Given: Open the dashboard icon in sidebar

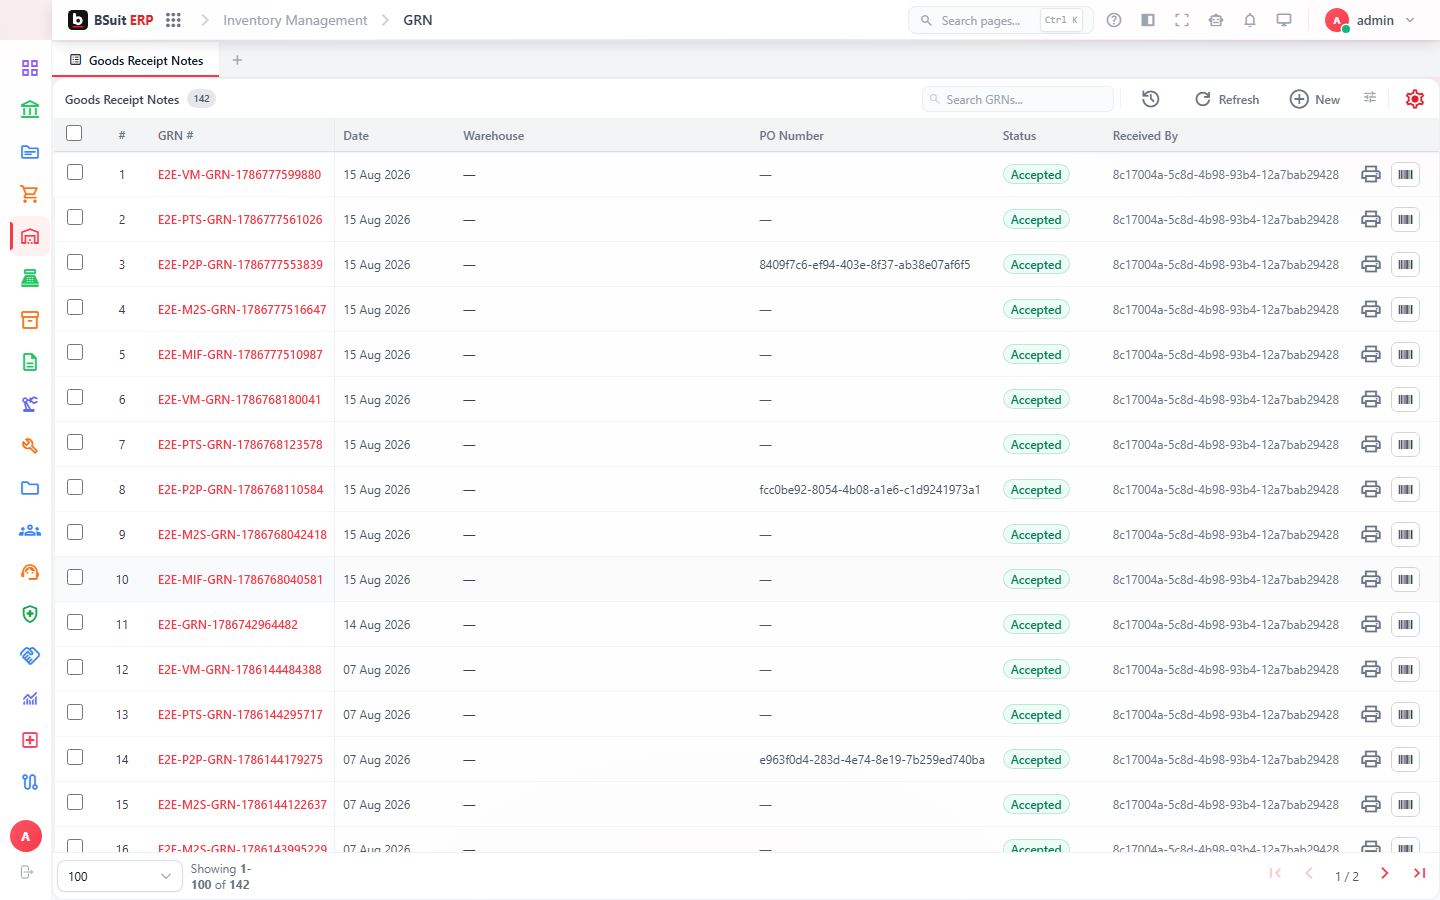Looking at the screenshot, I should (x=30, y=68).
